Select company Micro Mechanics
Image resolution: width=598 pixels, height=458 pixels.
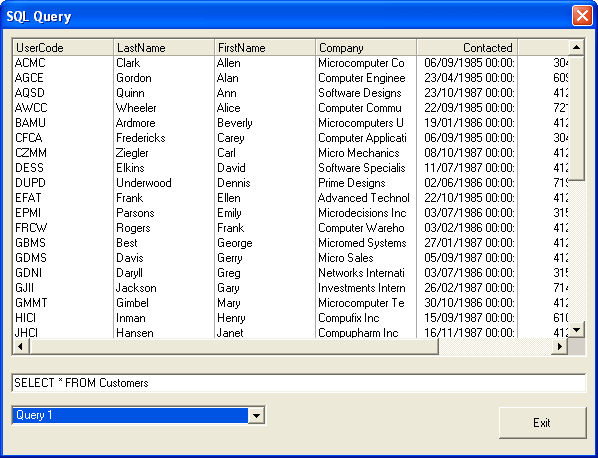click(358, 153)
